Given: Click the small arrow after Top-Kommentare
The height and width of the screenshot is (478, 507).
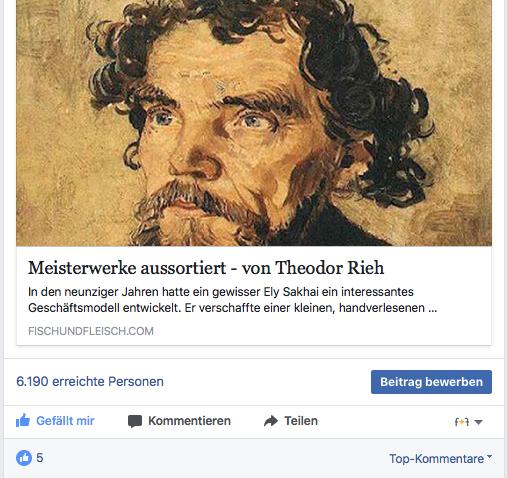Looking at the screenshot, I should tap(489, 456).
